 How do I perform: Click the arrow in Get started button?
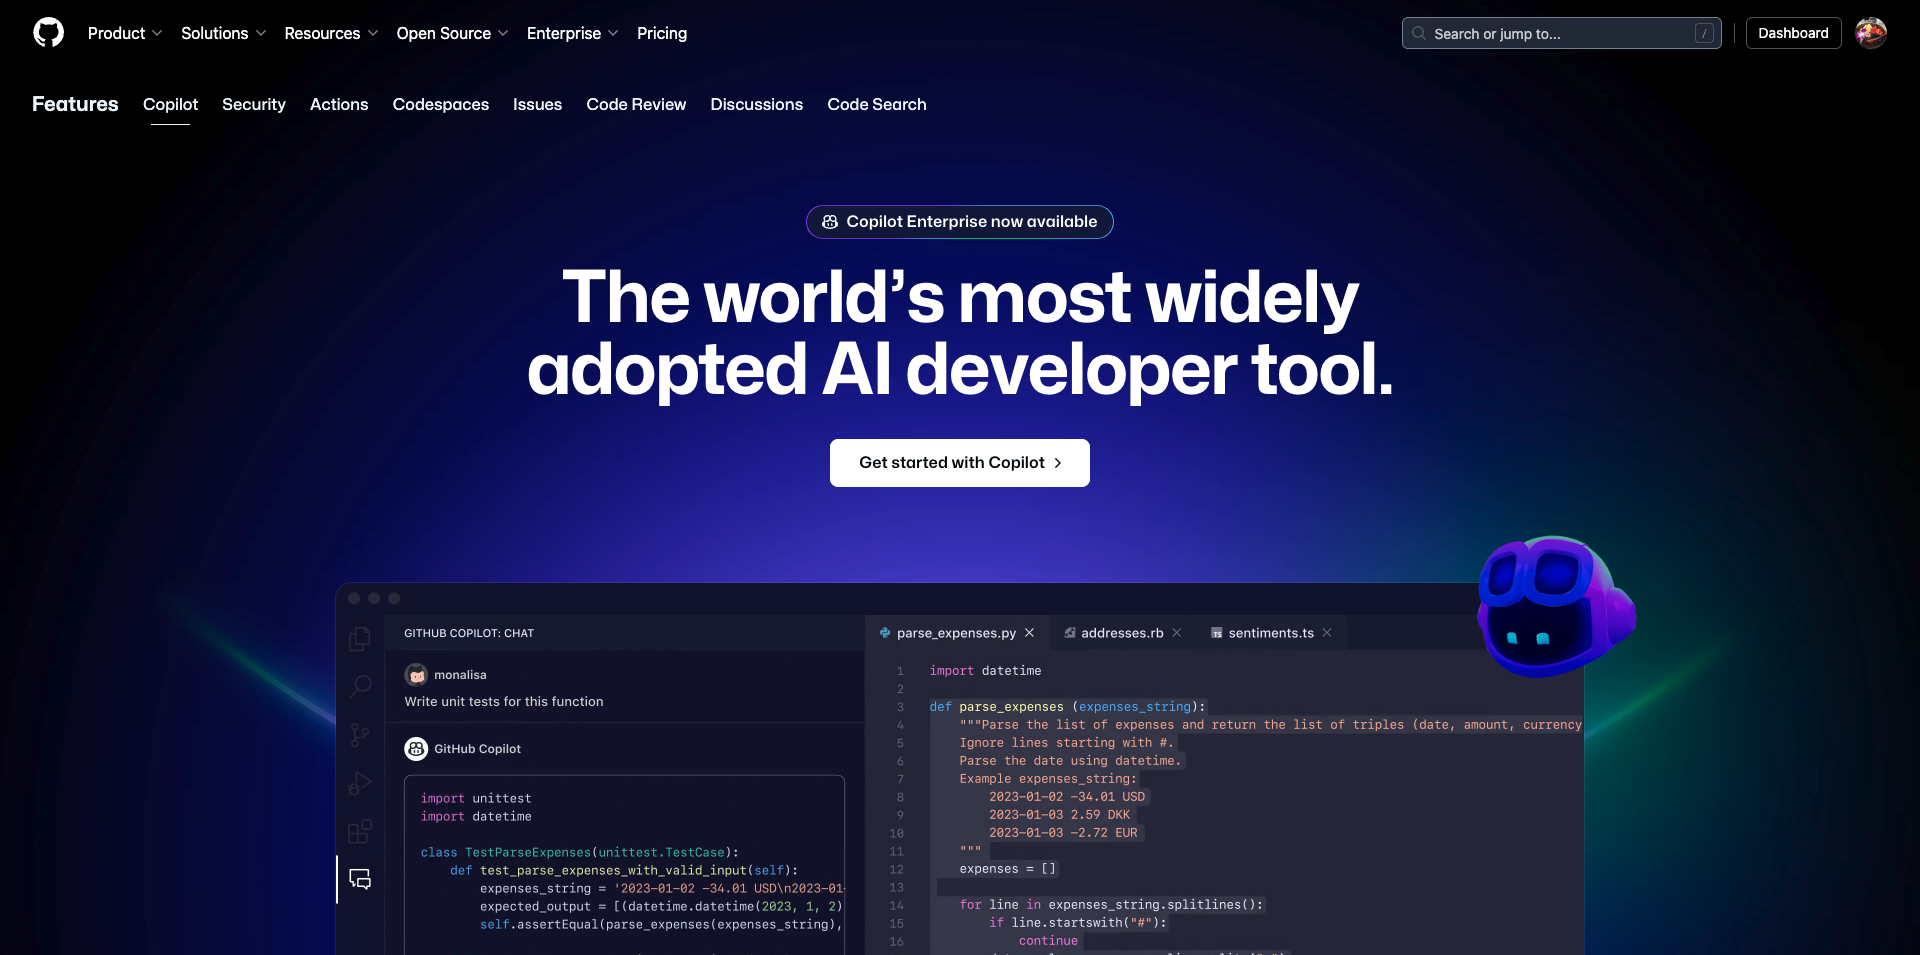[1058, 463]
